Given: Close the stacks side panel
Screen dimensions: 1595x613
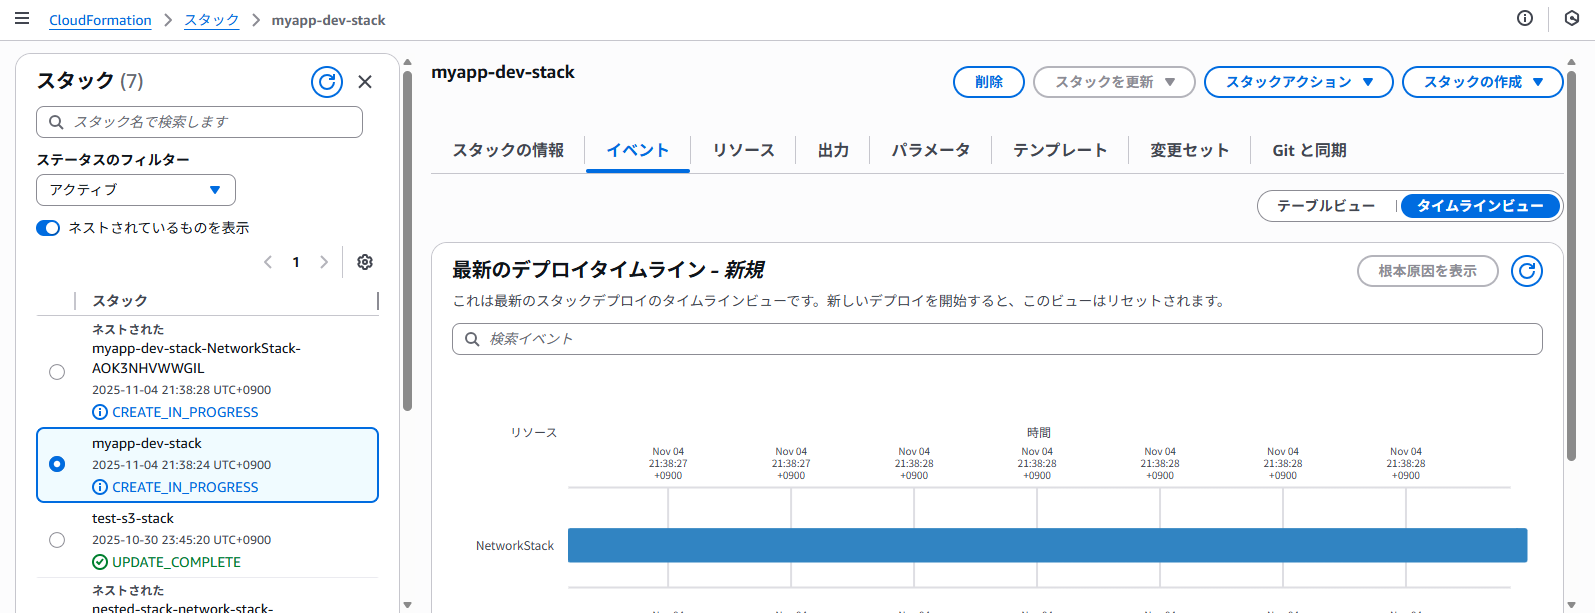Looking at the screenshot, I should pos(365,82).
